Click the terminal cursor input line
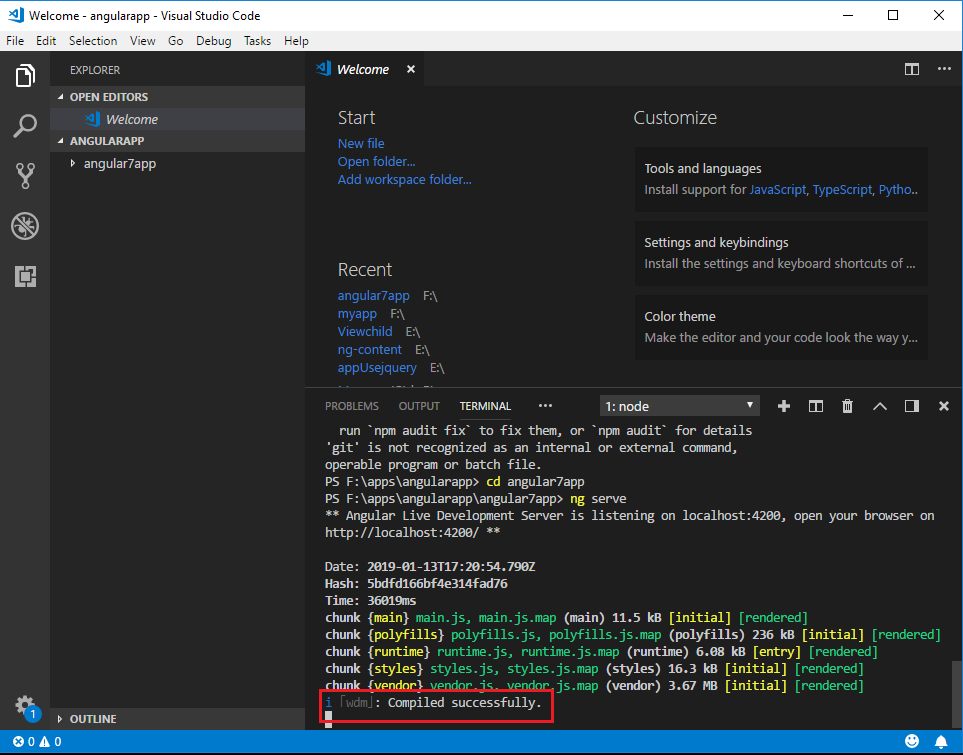Screen dimensions: 963x755 click(x=329, y=719)
